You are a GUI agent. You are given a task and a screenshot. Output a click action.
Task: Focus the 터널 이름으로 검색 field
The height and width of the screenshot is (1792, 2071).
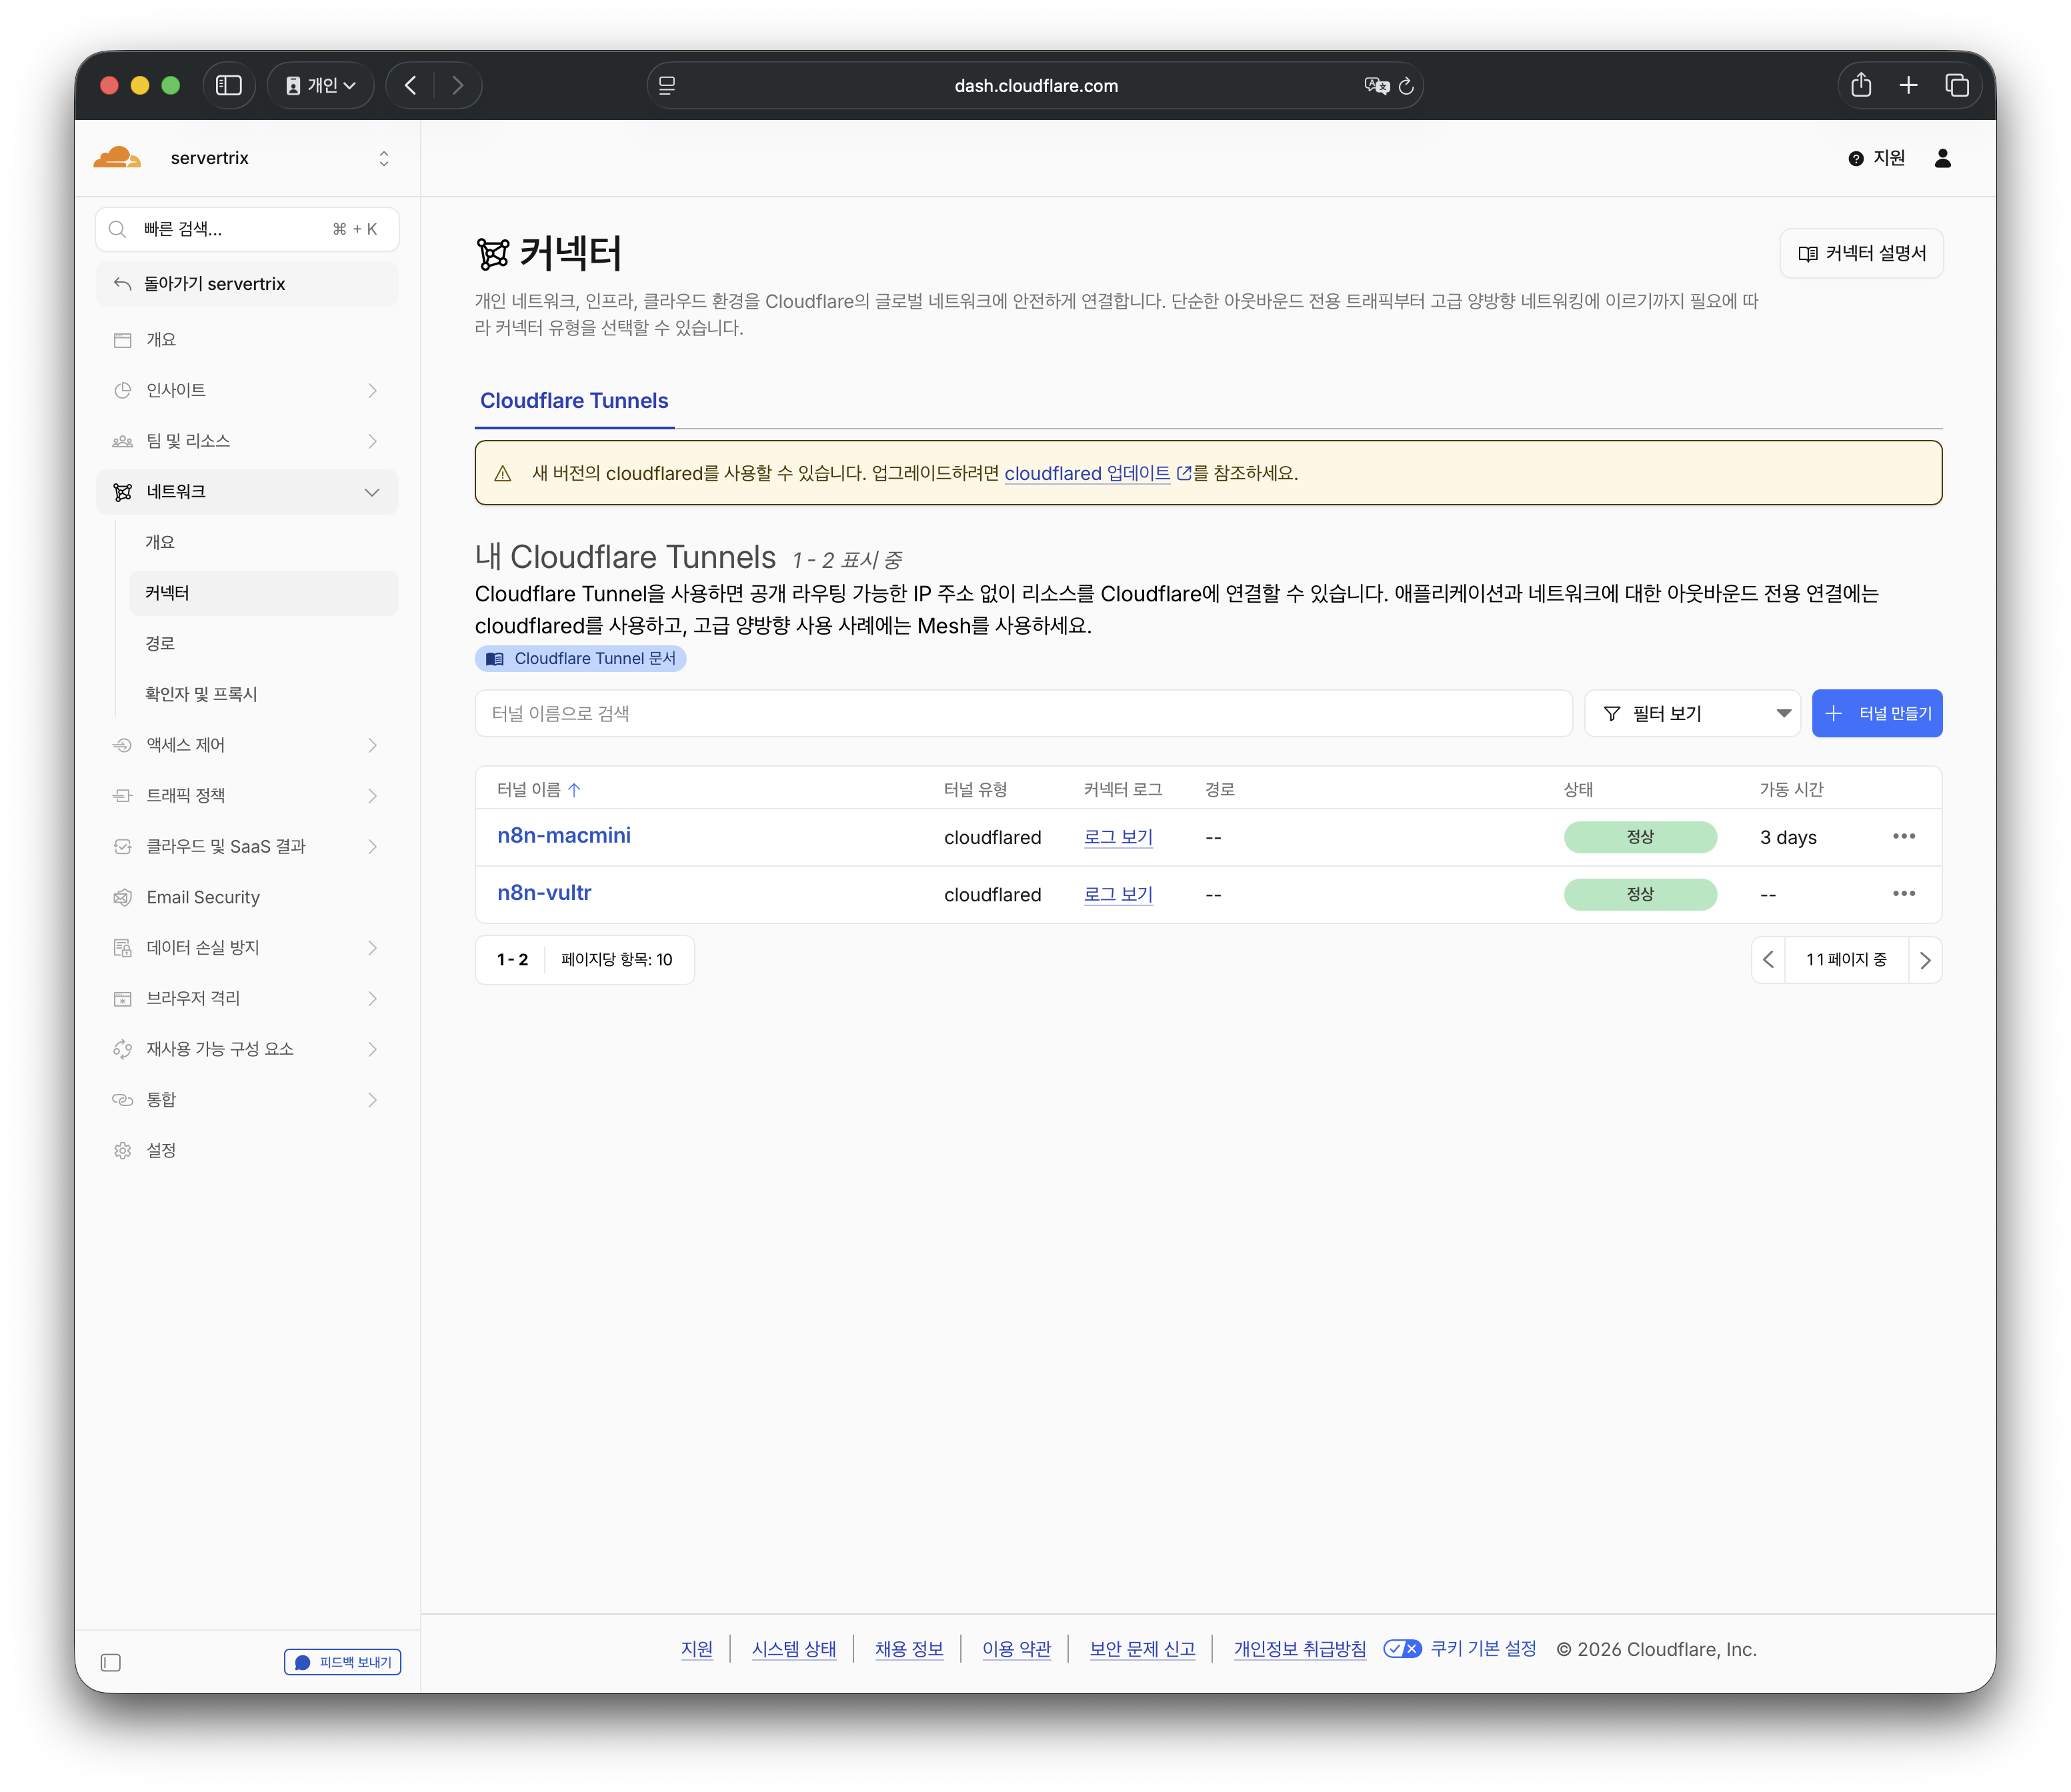[1023, 714]
